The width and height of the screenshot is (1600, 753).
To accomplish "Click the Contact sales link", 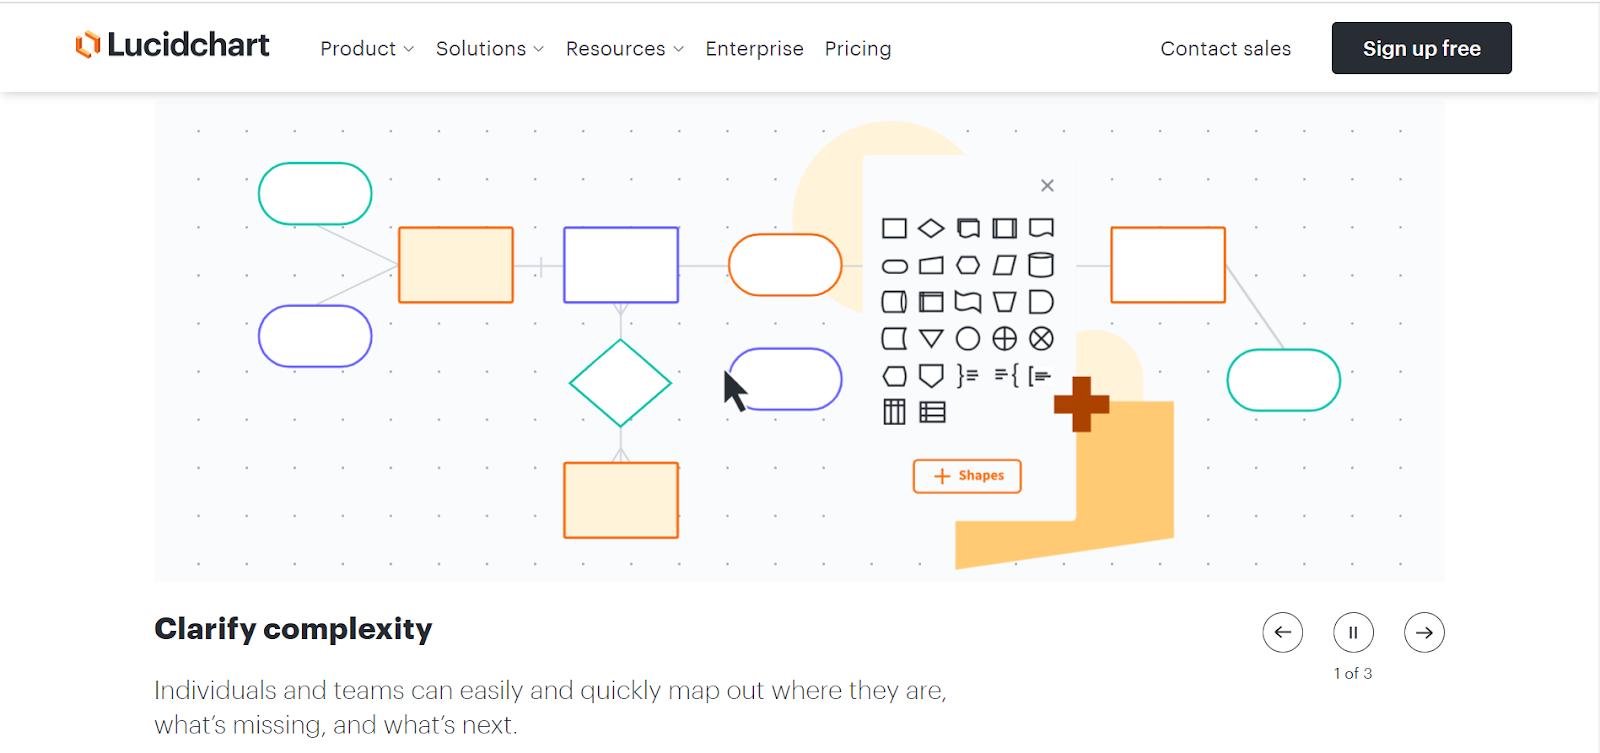I will pyautogui.click(x=1224, y=48).
